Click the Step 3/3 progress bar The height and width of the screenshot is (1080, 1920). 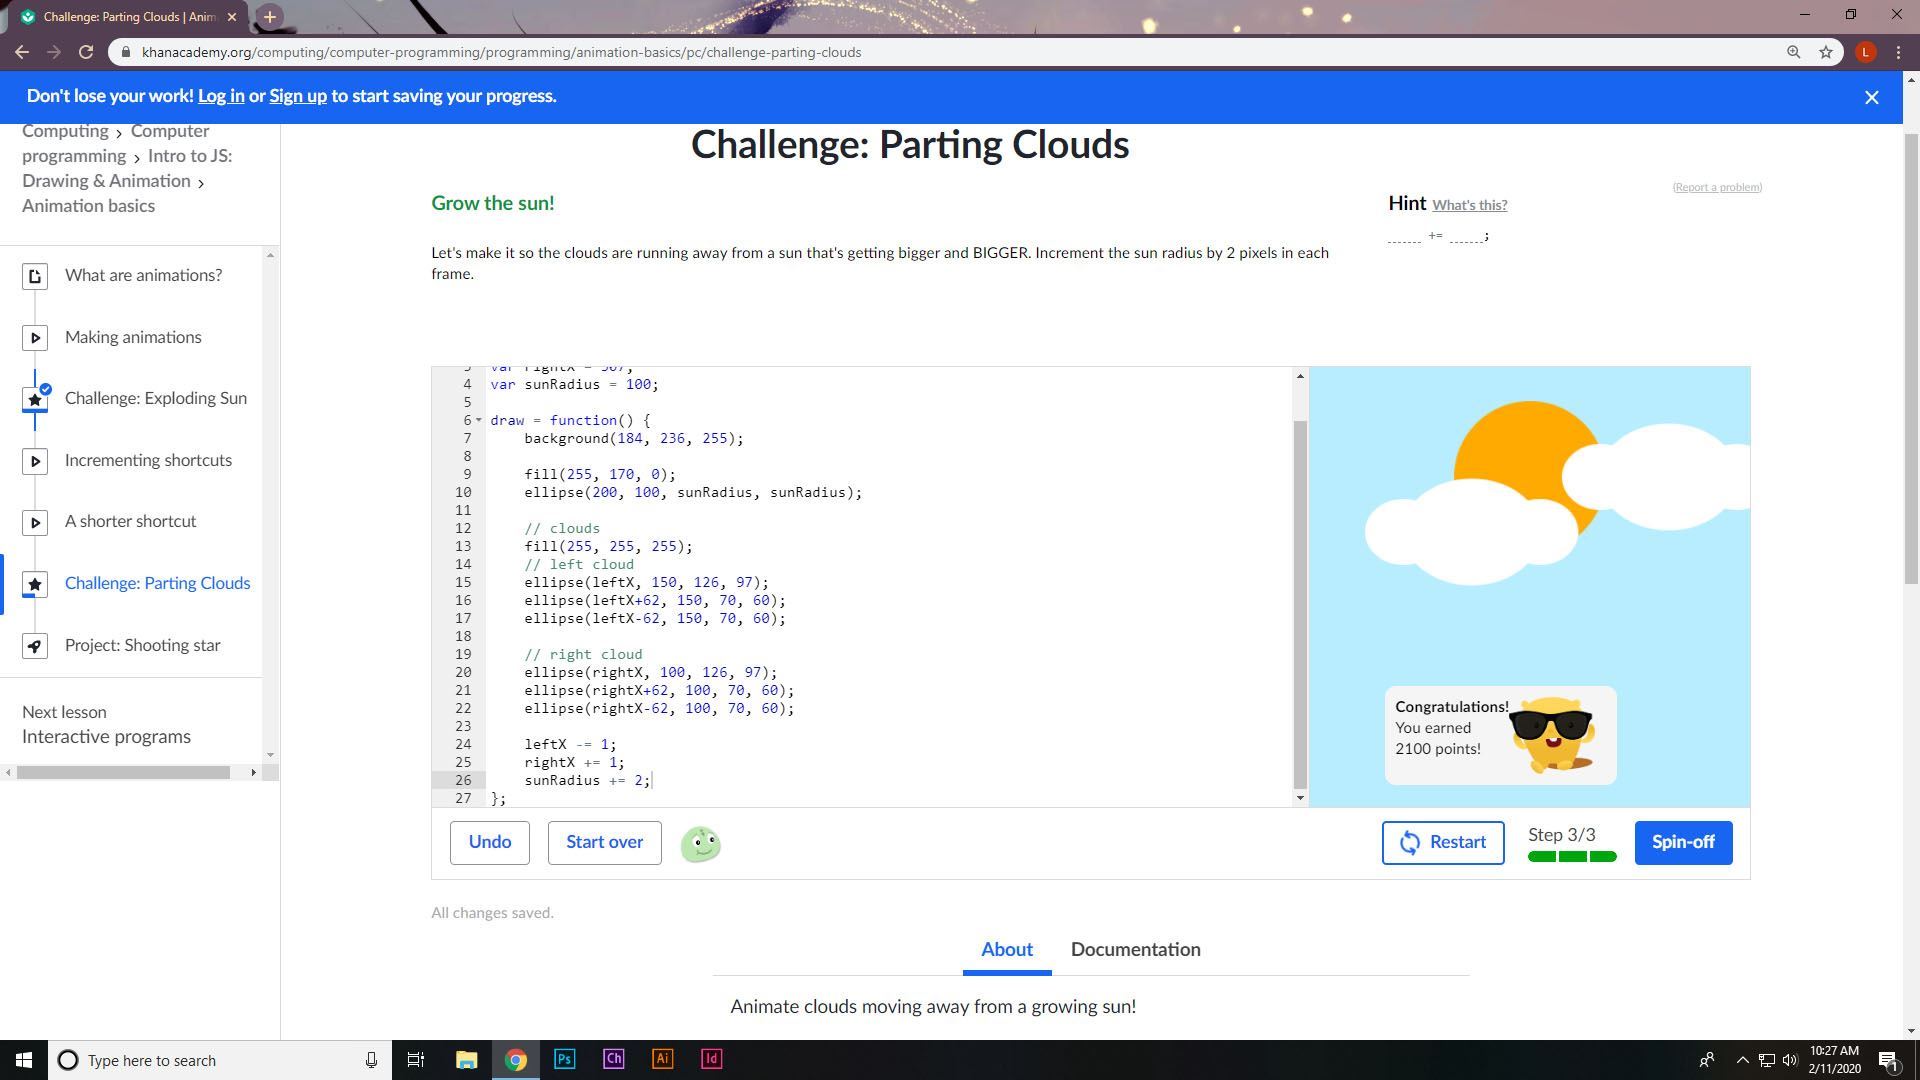1571,856
